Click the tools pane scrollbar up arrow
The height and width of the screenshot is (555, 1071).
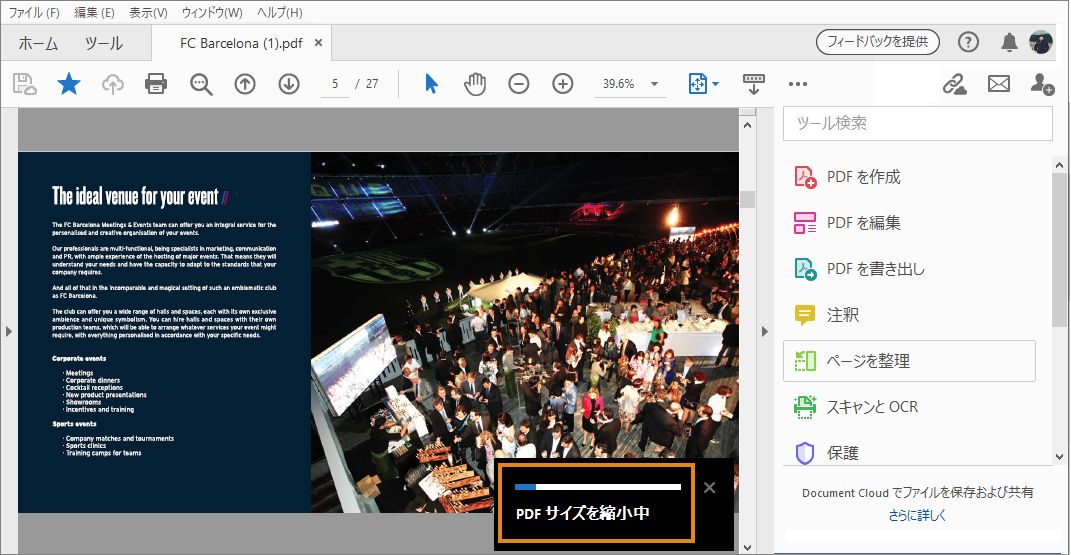[x=1059, y=165]
